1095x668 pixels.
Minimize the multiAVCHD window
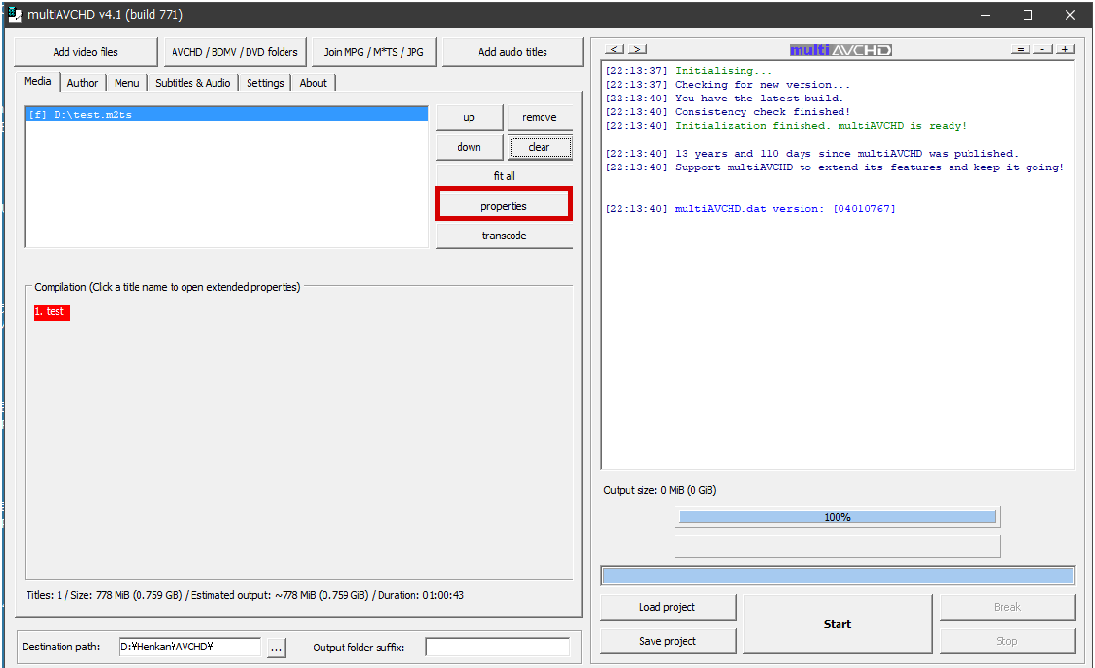(x=985, y=15)
